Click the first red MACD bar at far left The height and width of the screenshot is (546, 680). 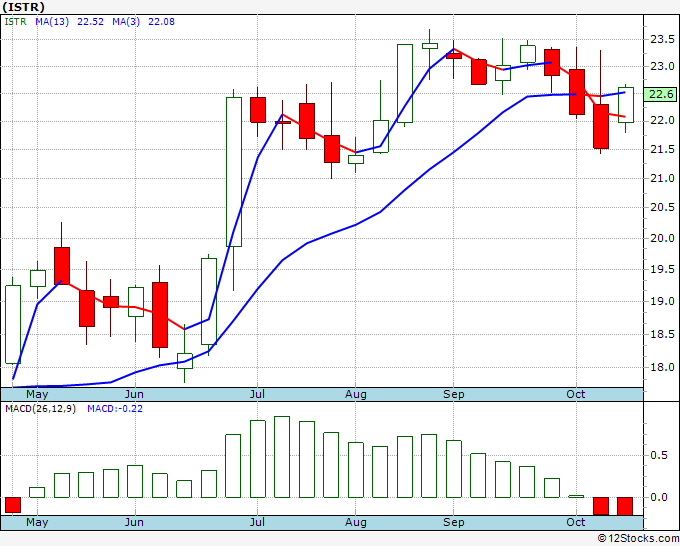13,505
